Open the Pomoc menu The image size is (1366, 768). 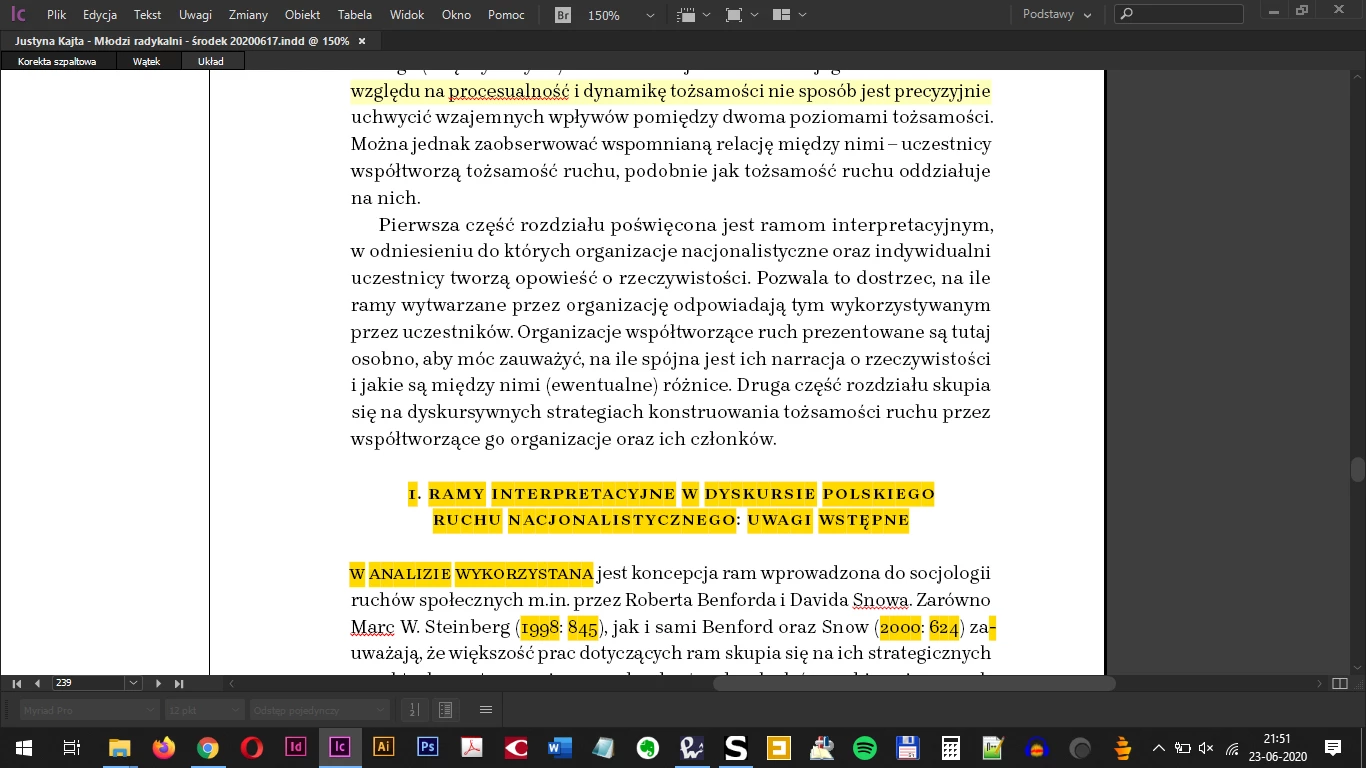[506, 15]
